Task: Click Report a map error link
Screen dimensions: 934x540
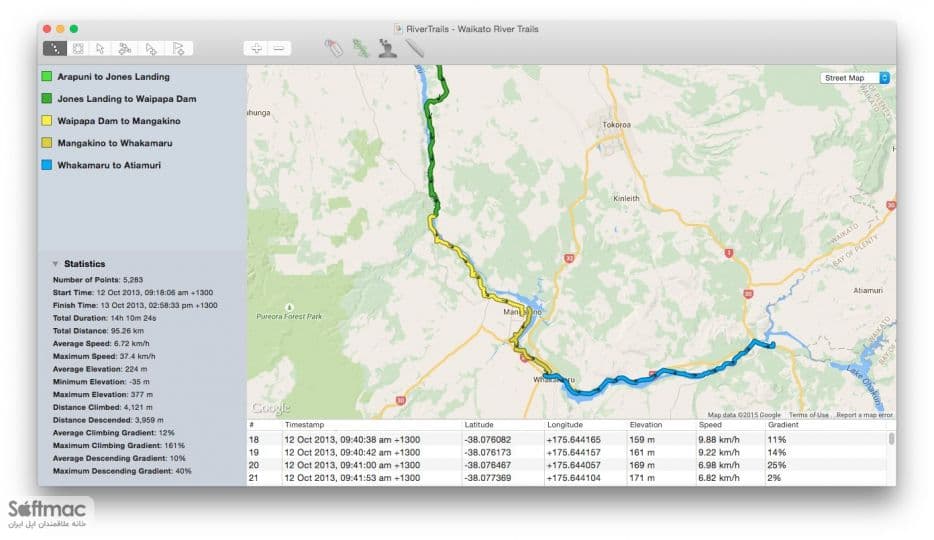Action: pos(864,415)
